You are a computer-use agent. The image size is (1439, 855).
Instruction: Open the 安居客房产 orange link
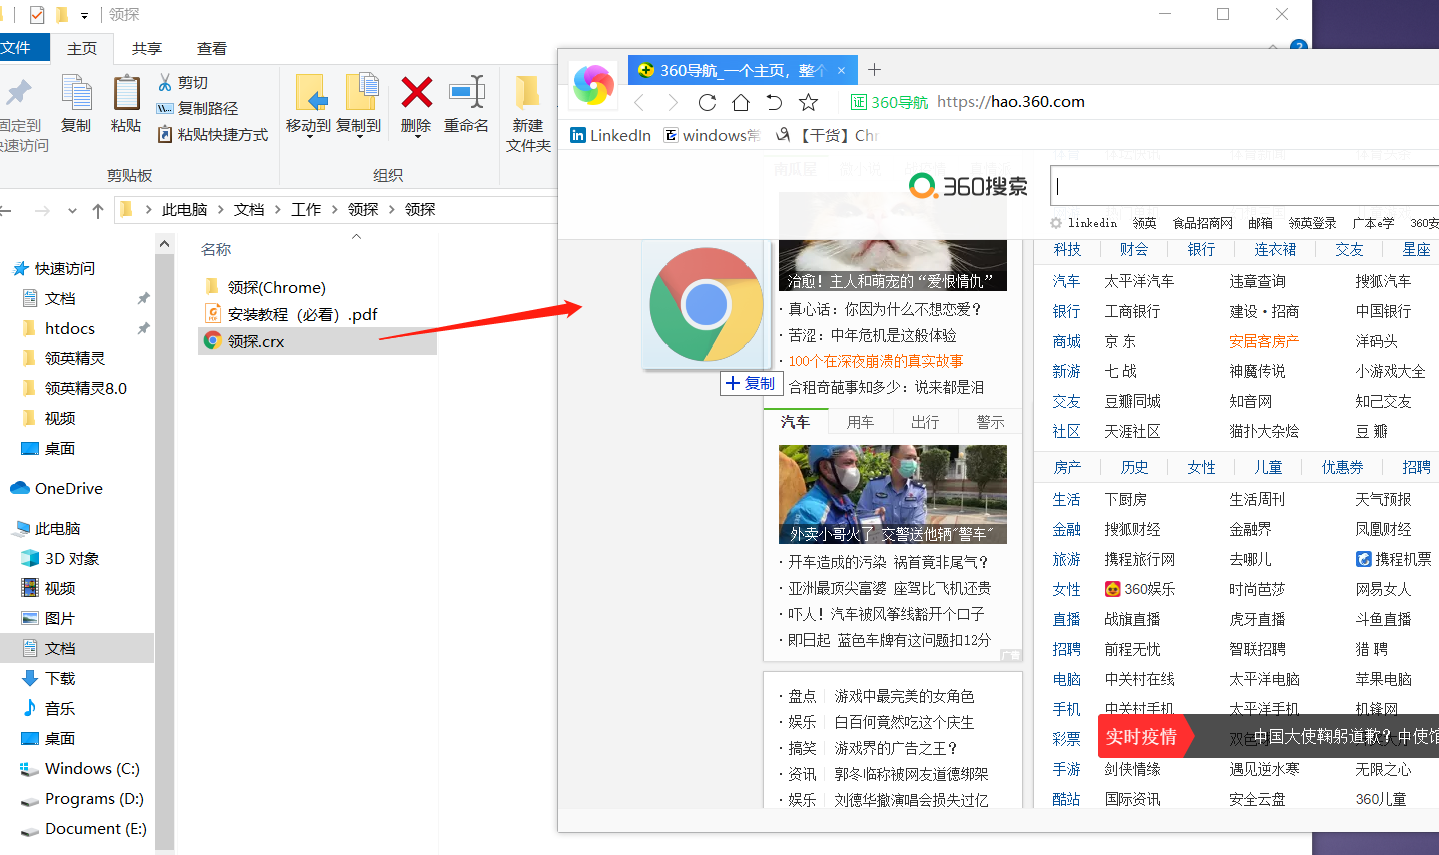point(1264,341)
